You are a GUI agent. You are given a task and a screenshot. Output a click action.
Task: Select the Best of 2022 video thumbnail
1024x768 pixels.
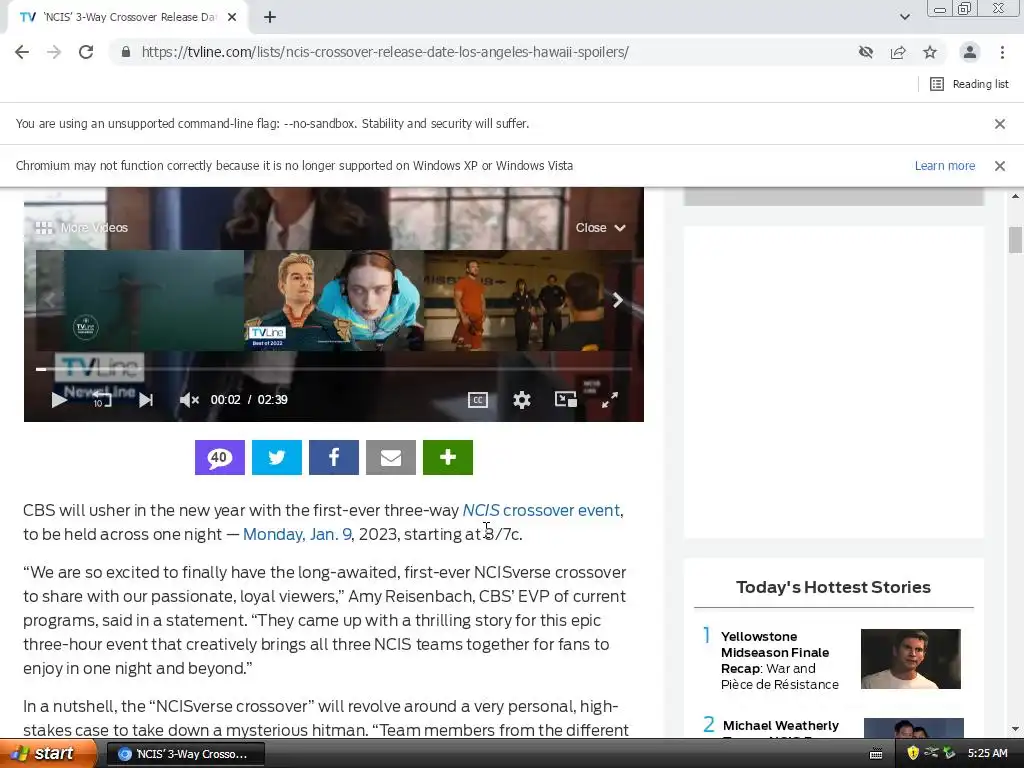pos(334,300)
